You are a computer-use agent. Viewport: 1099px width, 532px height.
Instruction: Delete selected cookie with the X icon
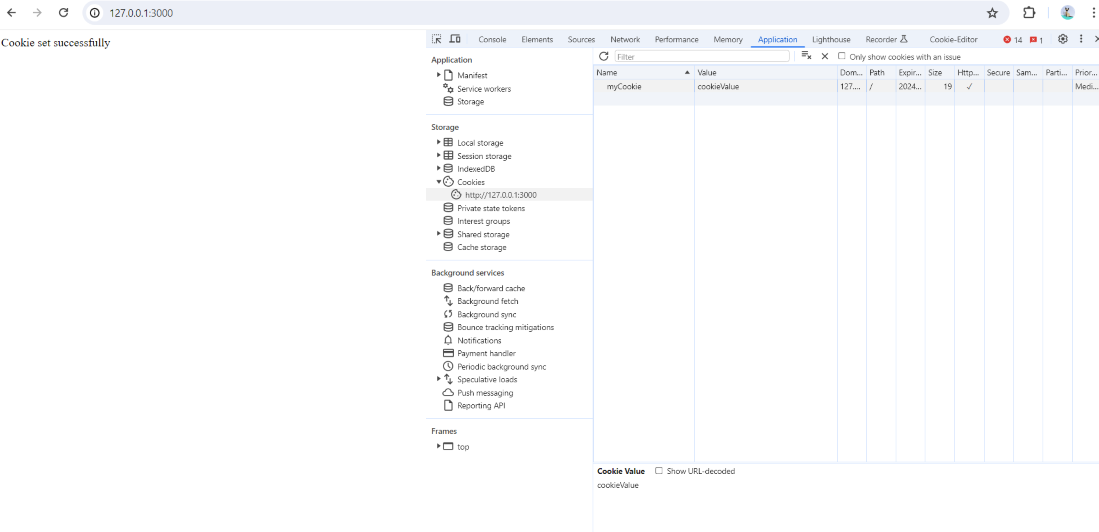click(x=825, y=56)
